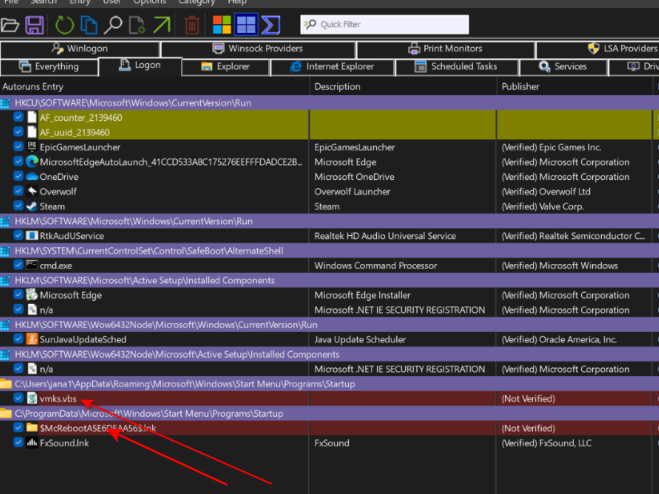This screenshot has height=494, width=659.
Task: Select the jana1 AppData Startup folder row
Action: click(x=330, y=384)
